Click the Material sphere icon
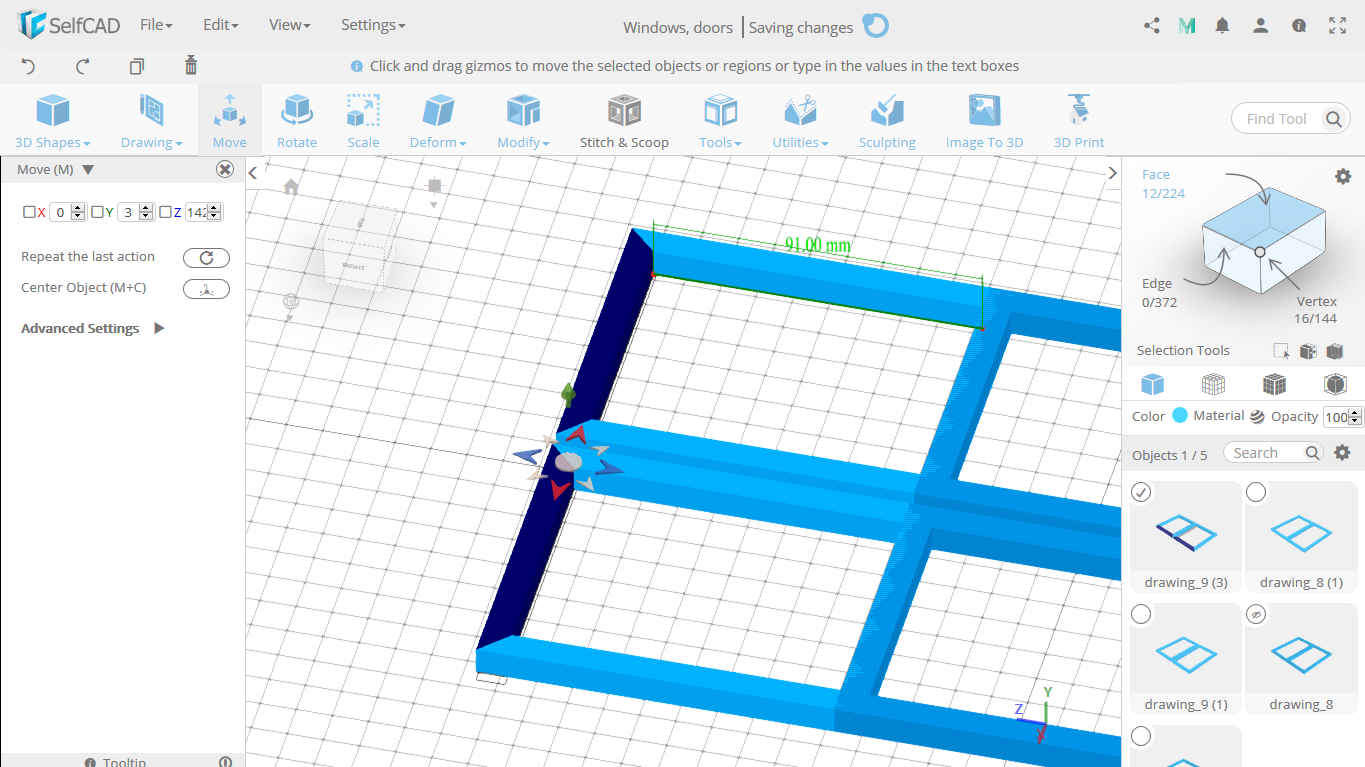 [1257, 417]
